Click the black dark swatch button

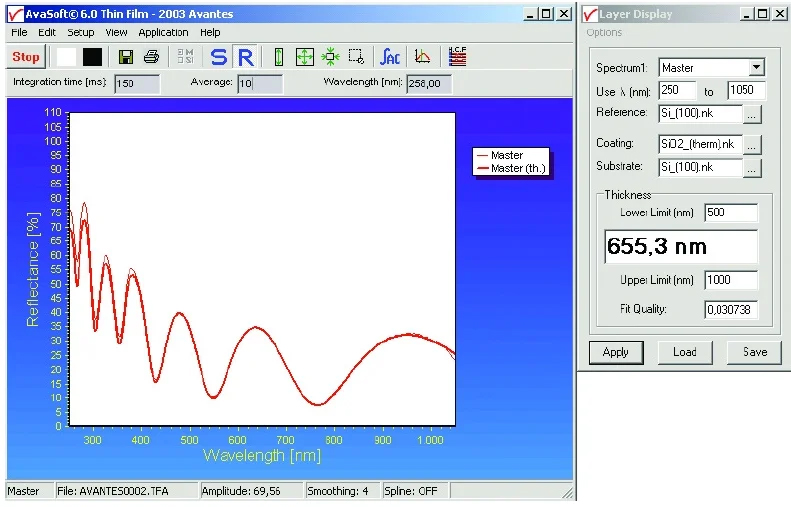pyautogui.click(x=92, y=57)
